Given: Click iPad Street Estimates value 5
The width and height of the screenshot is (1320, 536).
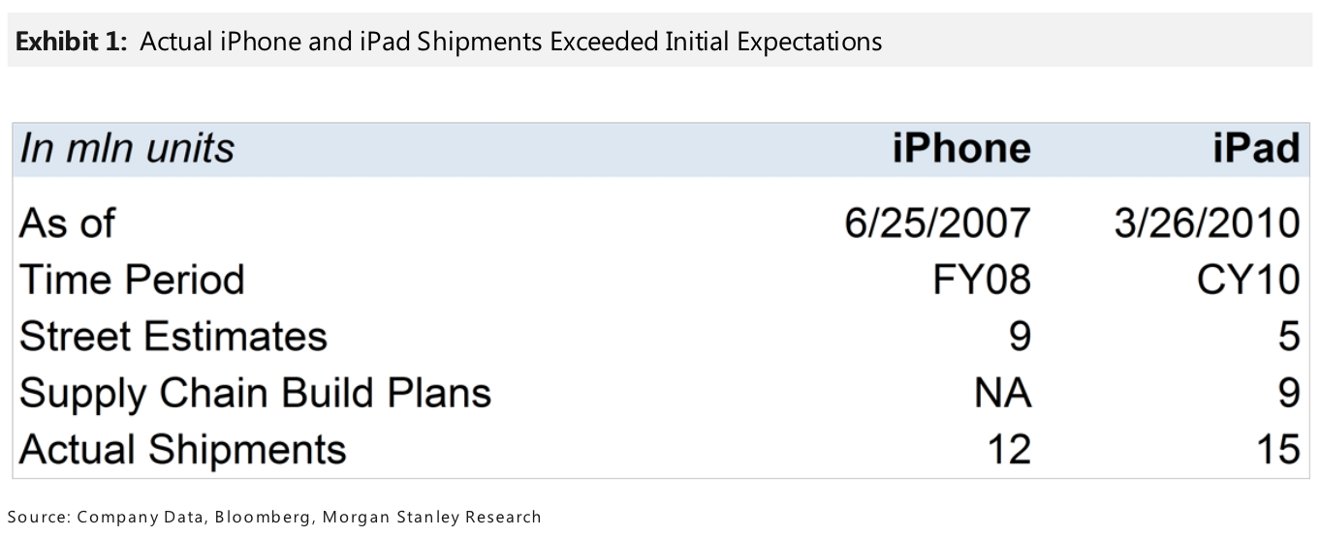Looking at the screenshot, I should click(1289, 337).
